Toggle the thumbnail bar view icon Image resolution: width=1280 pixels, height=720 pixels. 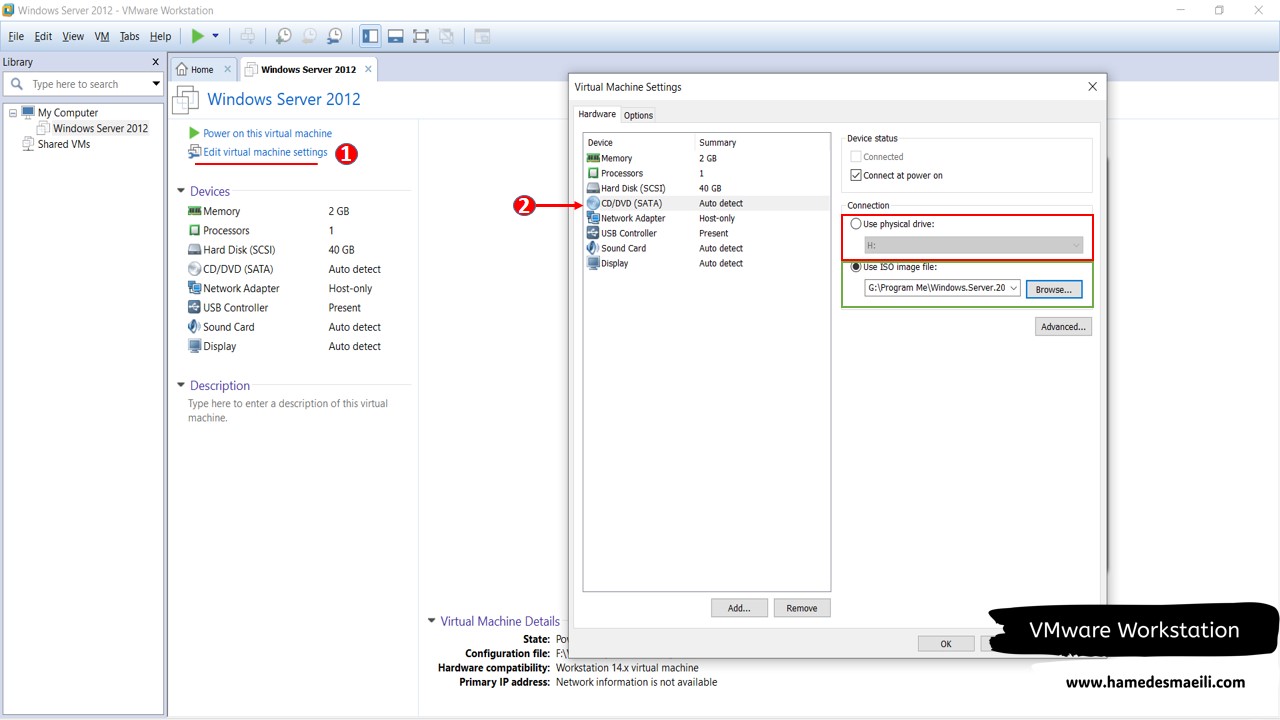(x=396, y=36)
